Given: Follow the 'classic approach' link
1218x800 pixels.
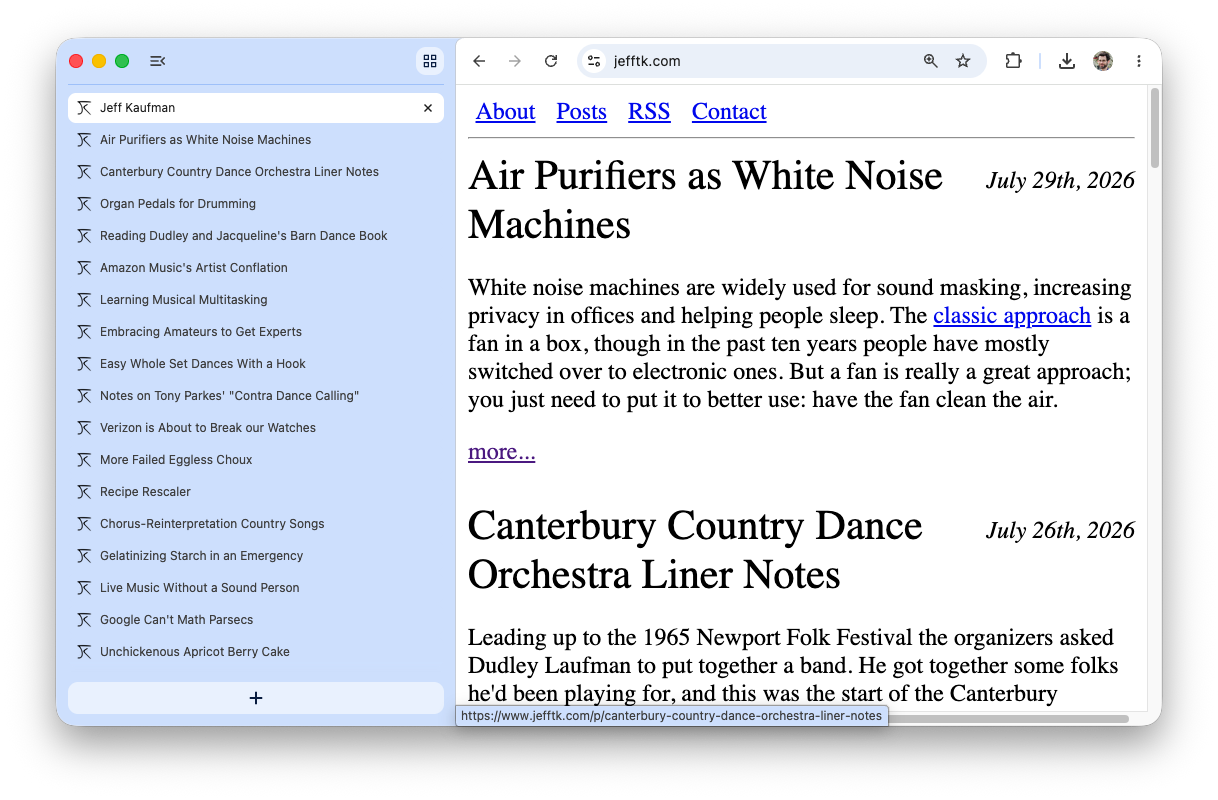Looking at the screenshot, I should coord(1012,316).
